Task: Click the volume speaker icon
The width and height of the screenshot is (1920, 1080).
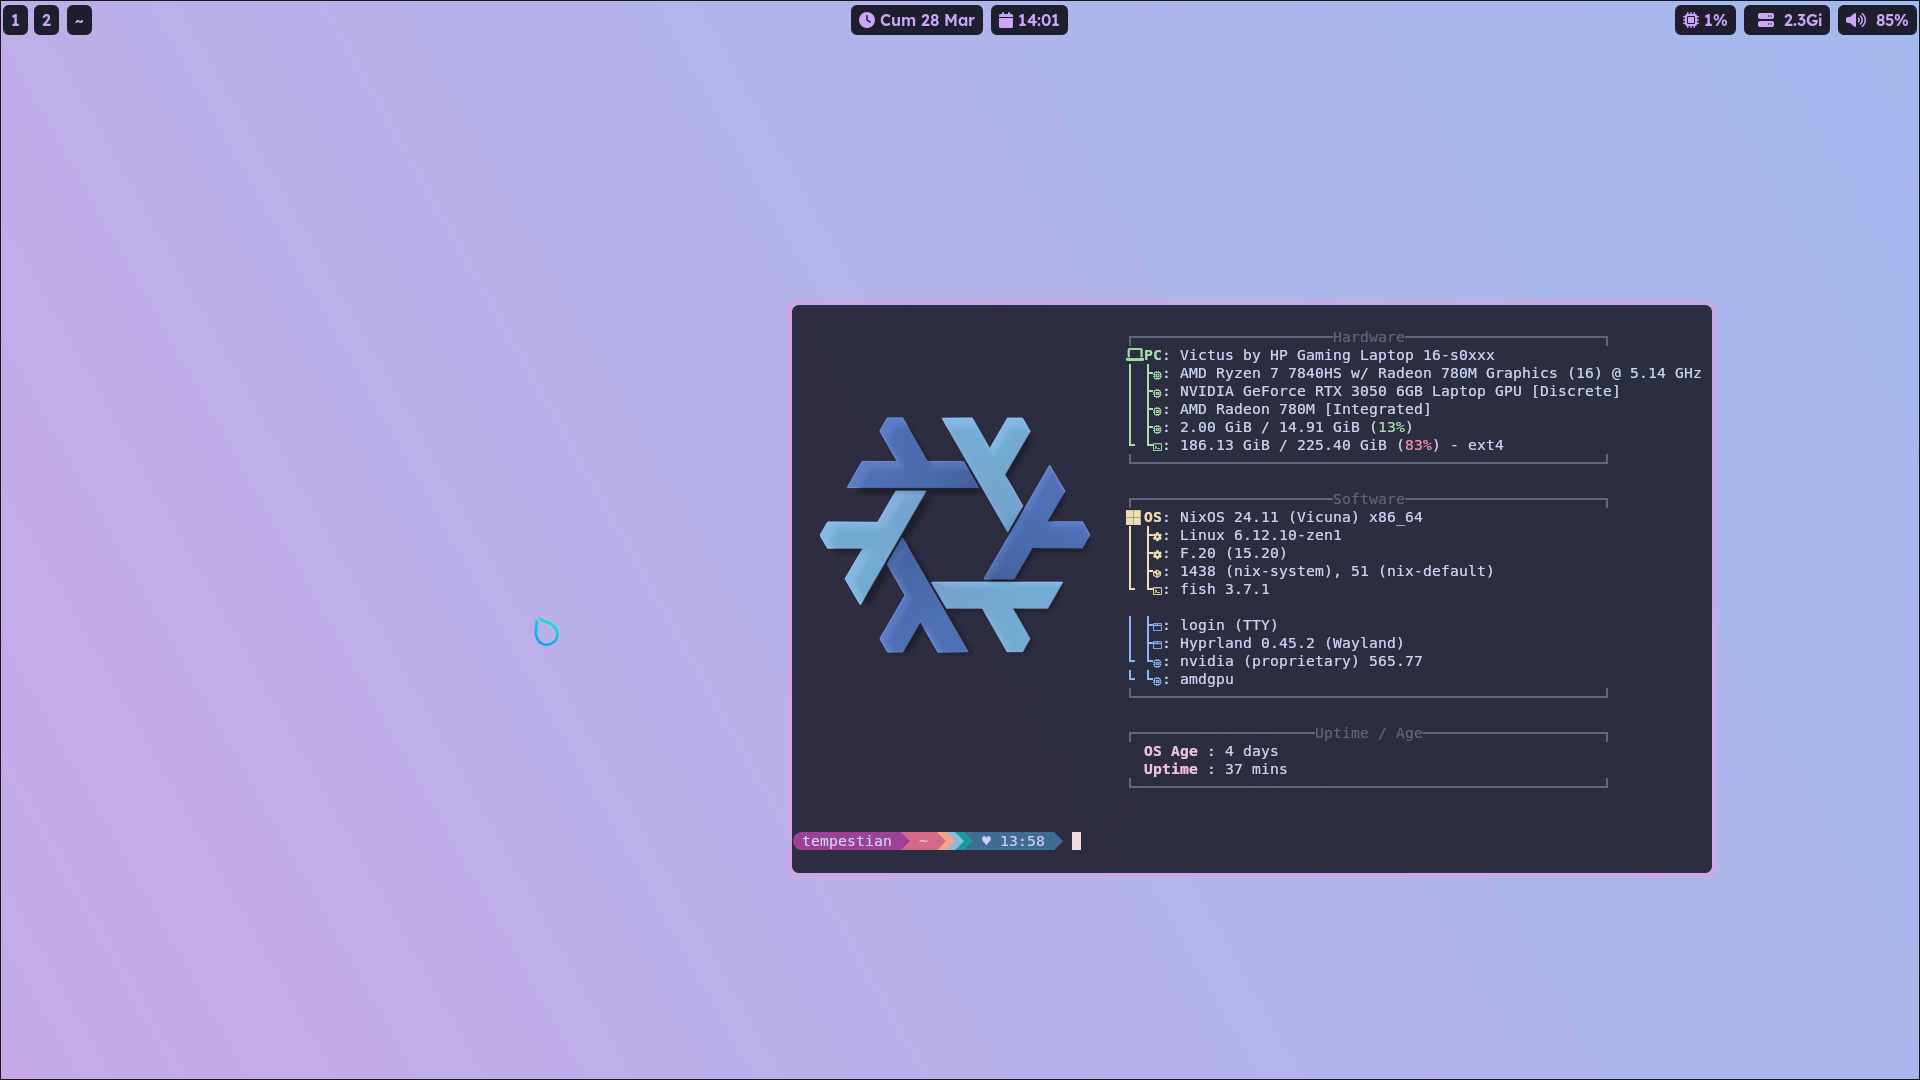Action: click(x=1856, y=20)
